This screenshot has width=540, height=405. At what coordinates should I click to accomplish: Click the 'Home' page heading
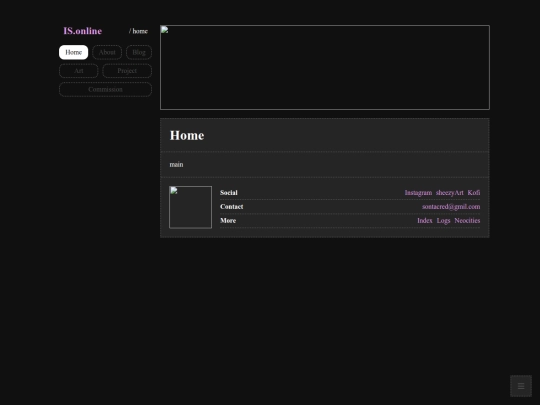[187, 135]
